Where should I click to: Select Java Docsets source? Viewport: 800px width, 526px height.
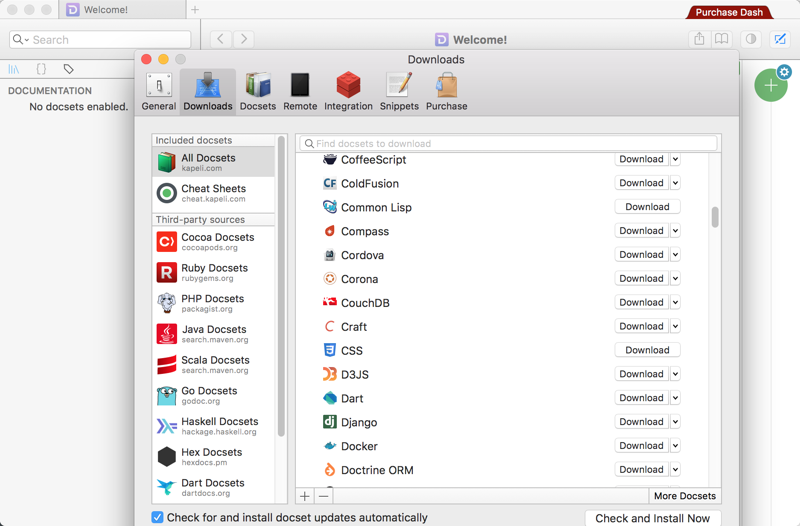[213, 334]
